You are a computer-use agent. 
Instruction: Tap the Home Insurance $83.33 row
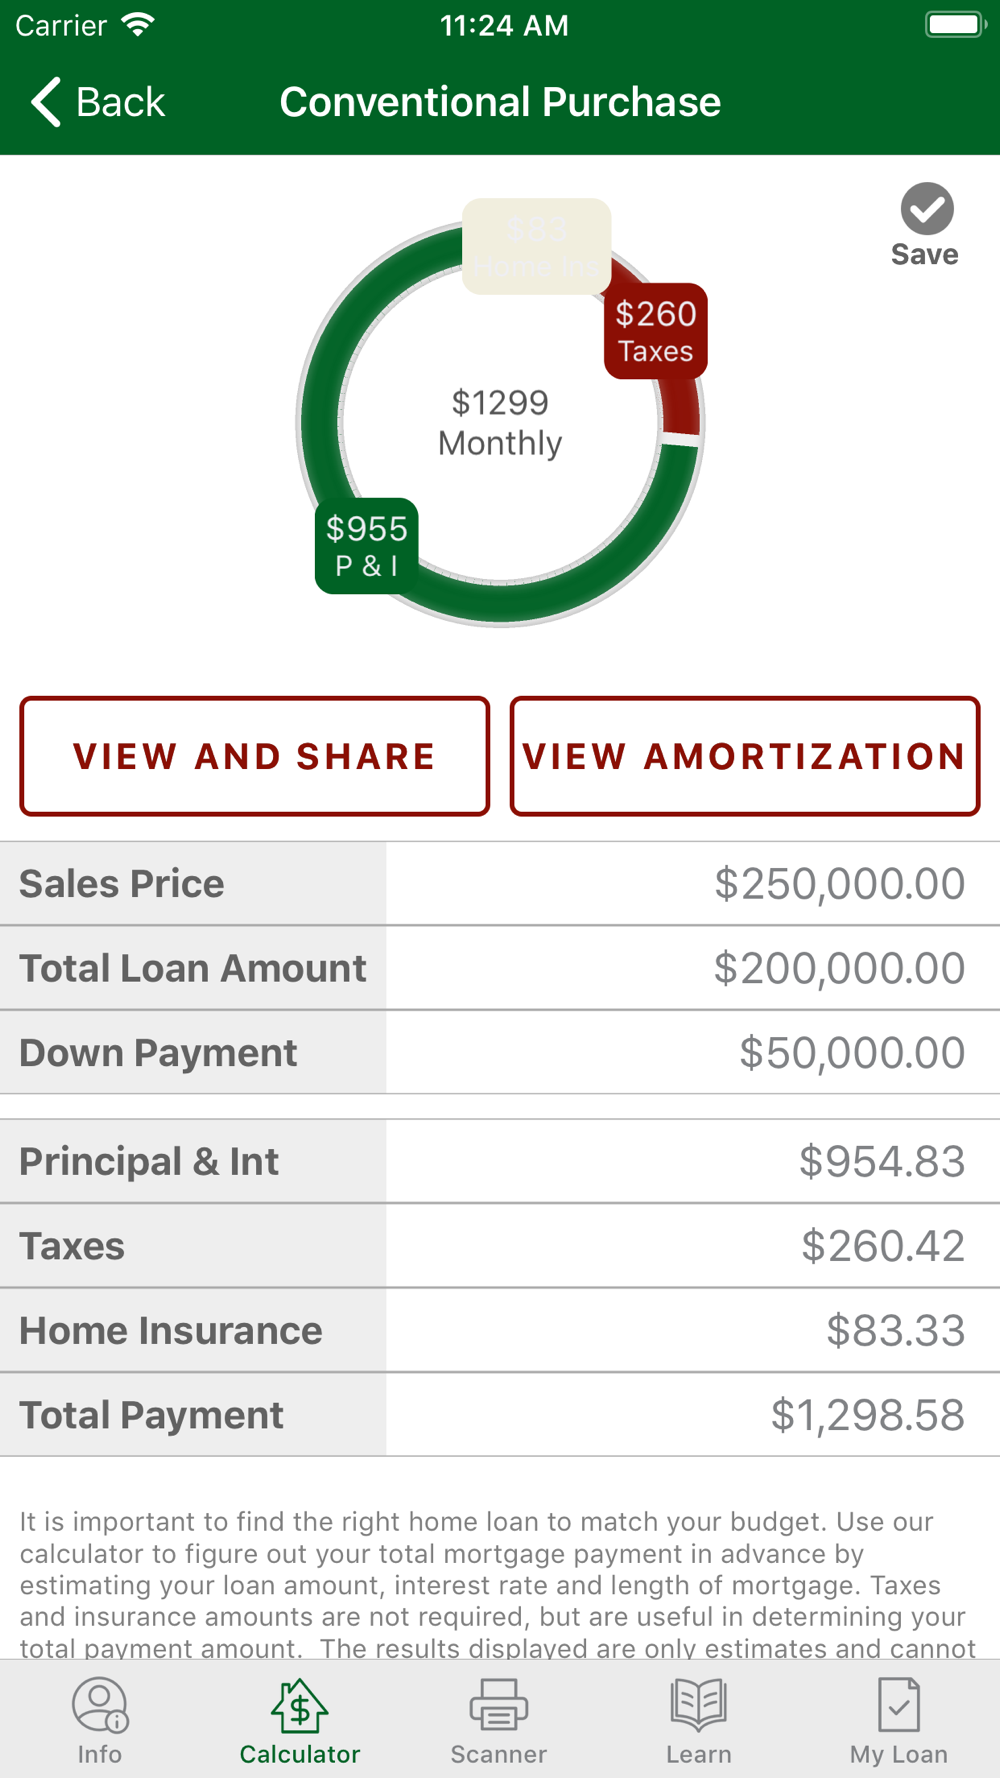tap(500, 1331)
